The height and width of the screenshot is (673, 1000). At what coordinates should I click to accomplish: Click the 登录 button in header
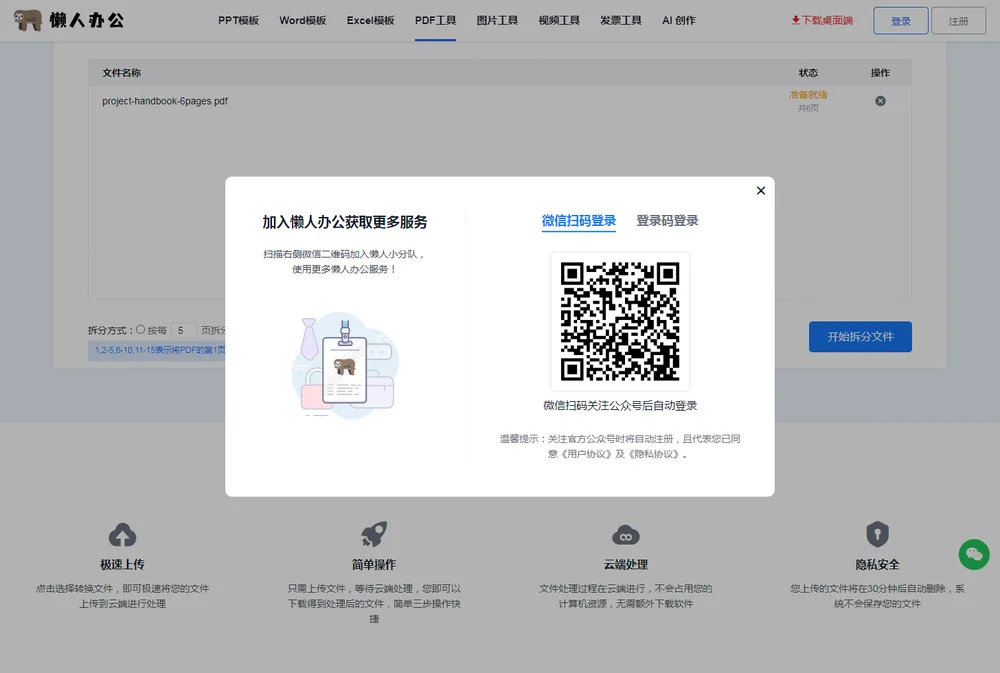[x=901, y=21]
